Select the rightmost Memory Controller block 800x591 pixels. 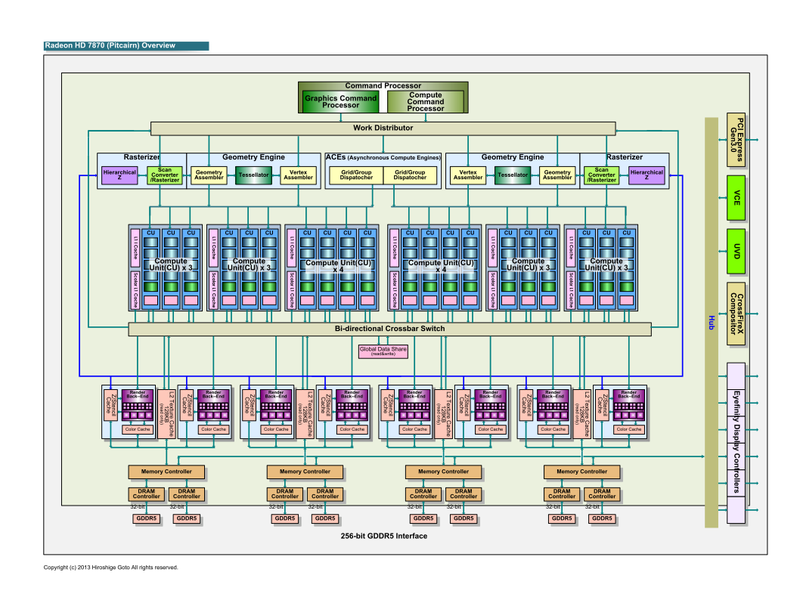[581, 471]
